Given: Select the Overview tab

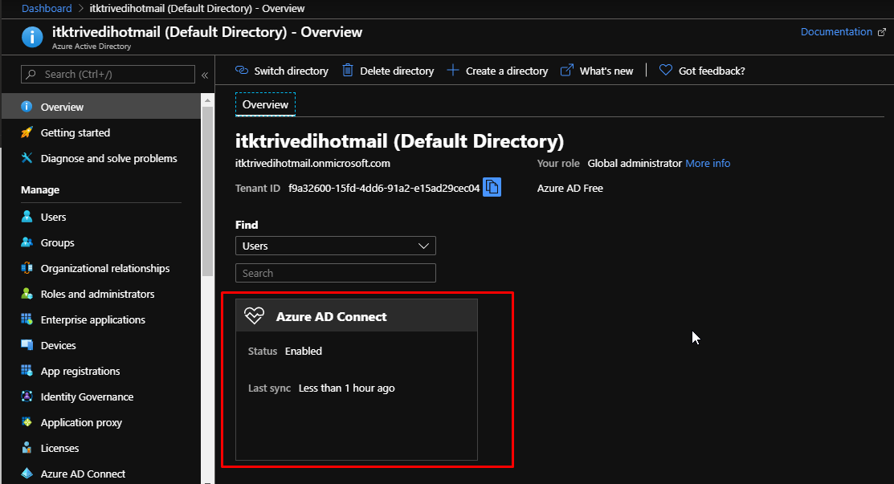Looking at the screenshot, I should 265,104.
